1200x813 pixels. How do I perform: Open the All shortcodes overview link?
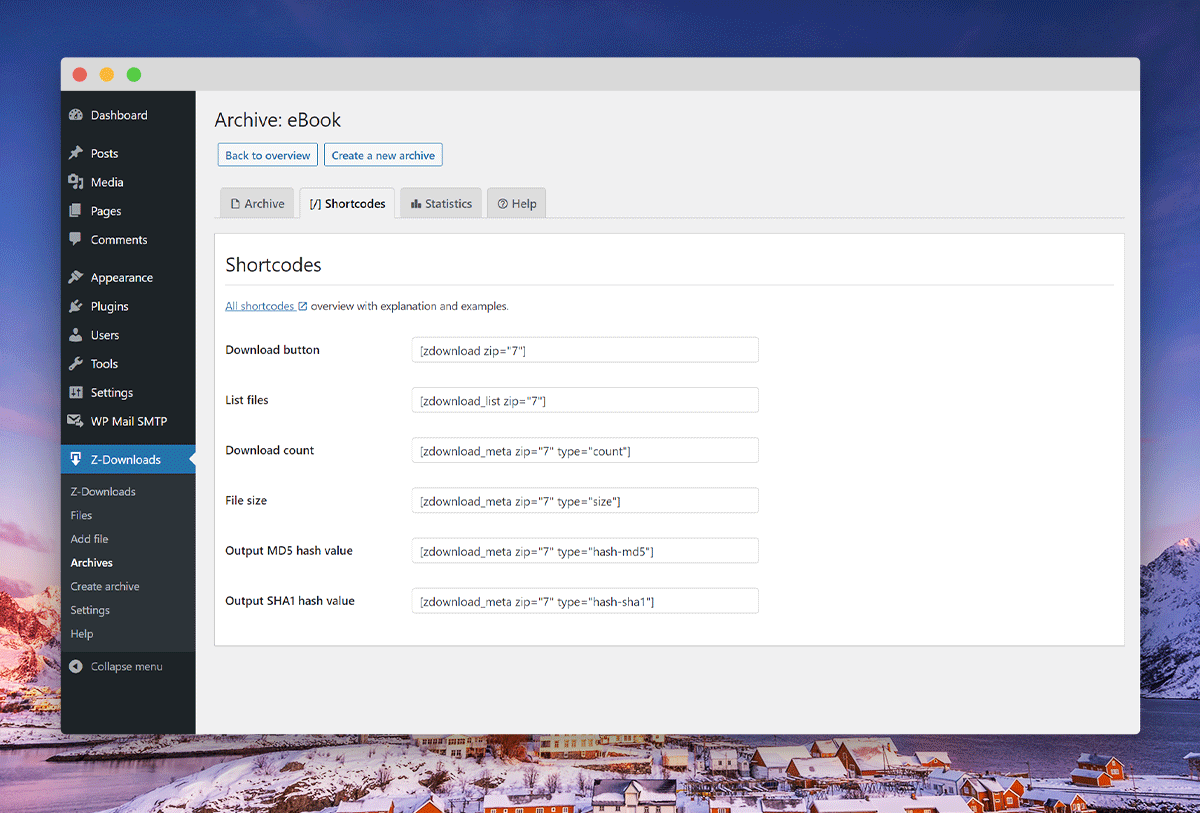click(260, 306)
